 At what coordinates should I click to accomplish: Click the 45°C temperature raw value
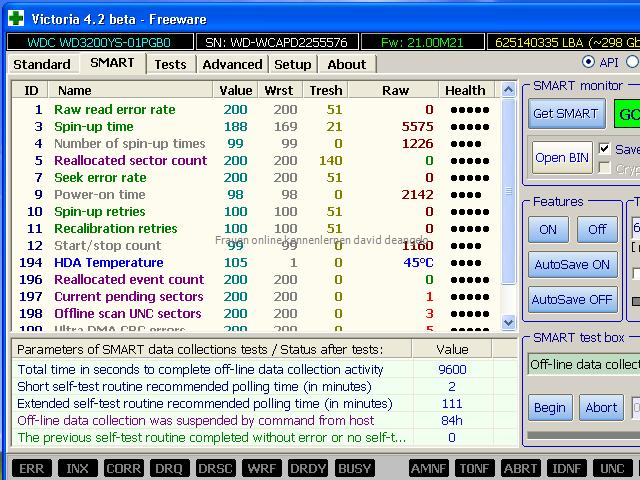pyautogui.click(x=418, y=262)
